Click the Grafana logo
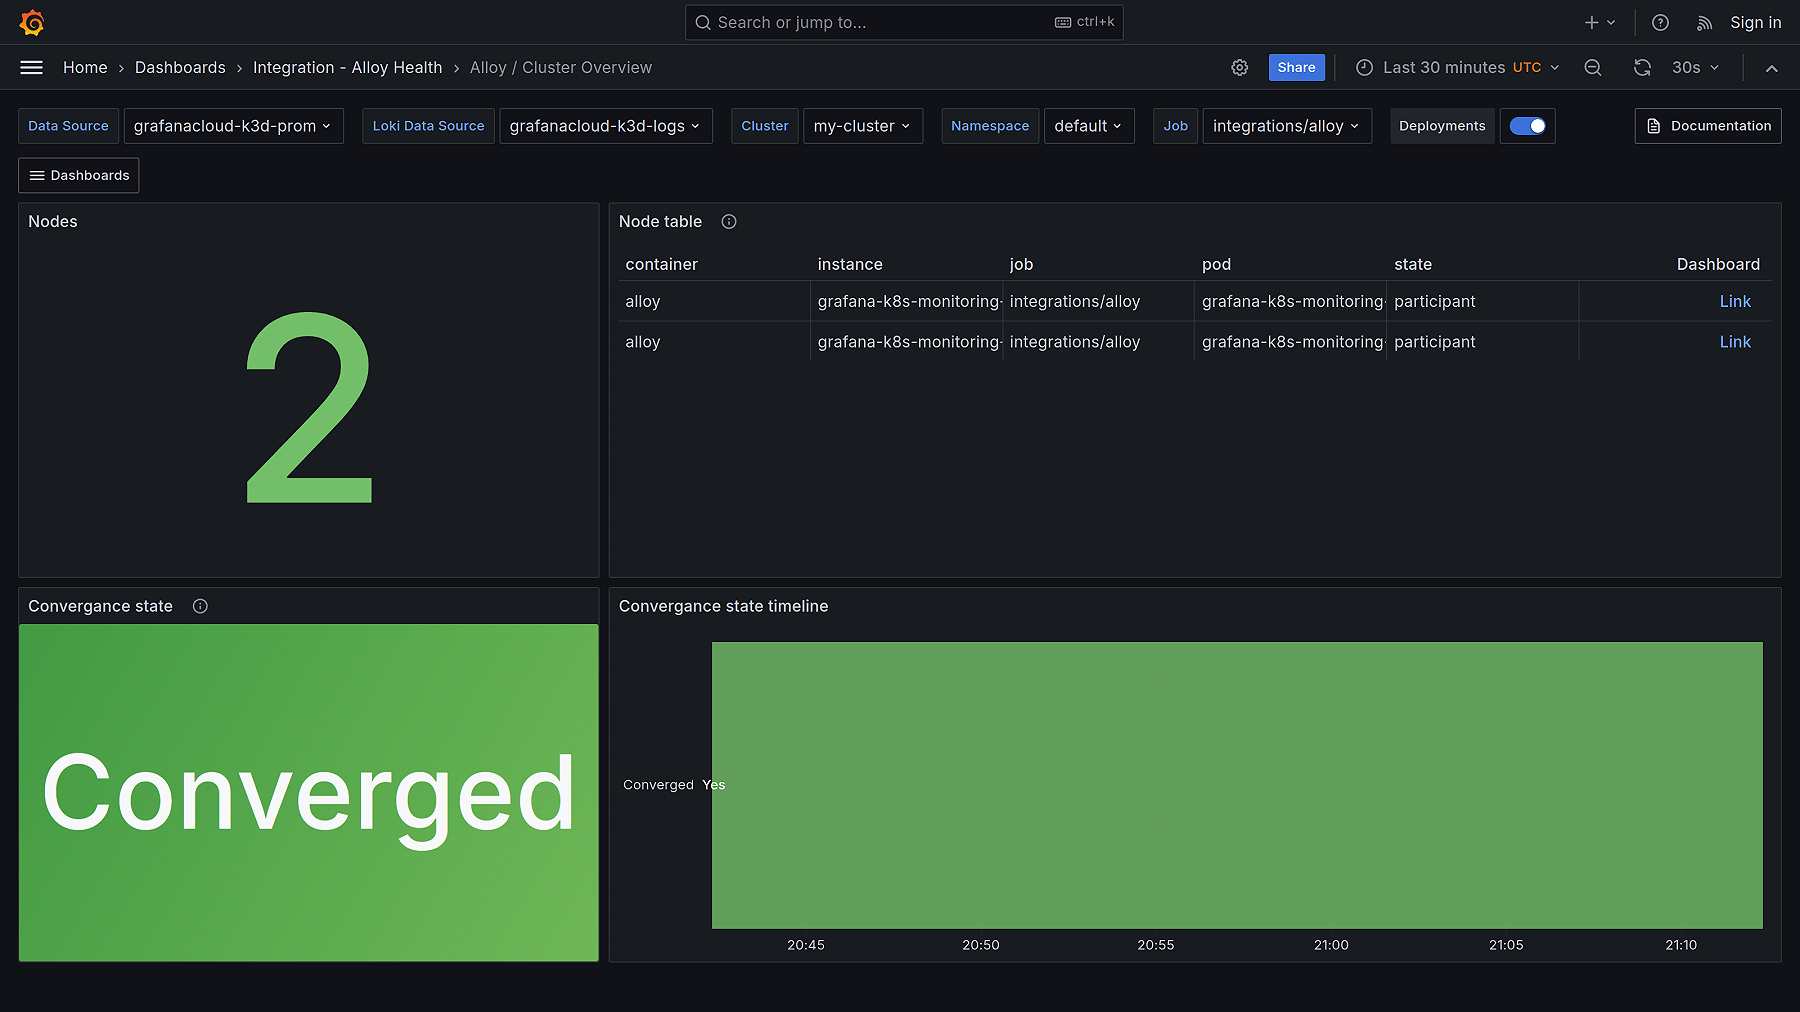Image resolution: width=1800 pixels, height=1012 pixels. 31,22
